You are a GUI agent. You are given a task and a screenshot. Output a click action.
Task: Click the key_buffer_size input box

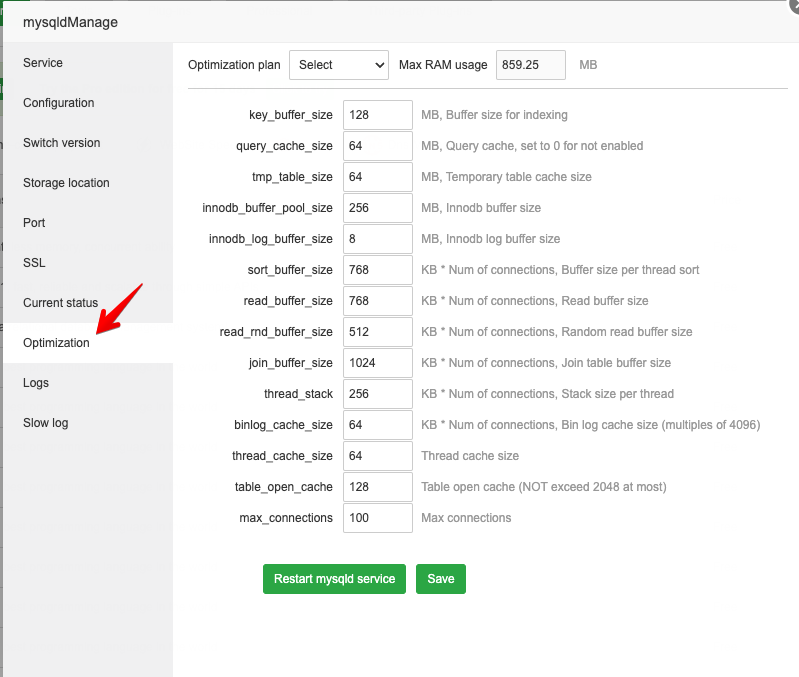[x=377, y=115]
